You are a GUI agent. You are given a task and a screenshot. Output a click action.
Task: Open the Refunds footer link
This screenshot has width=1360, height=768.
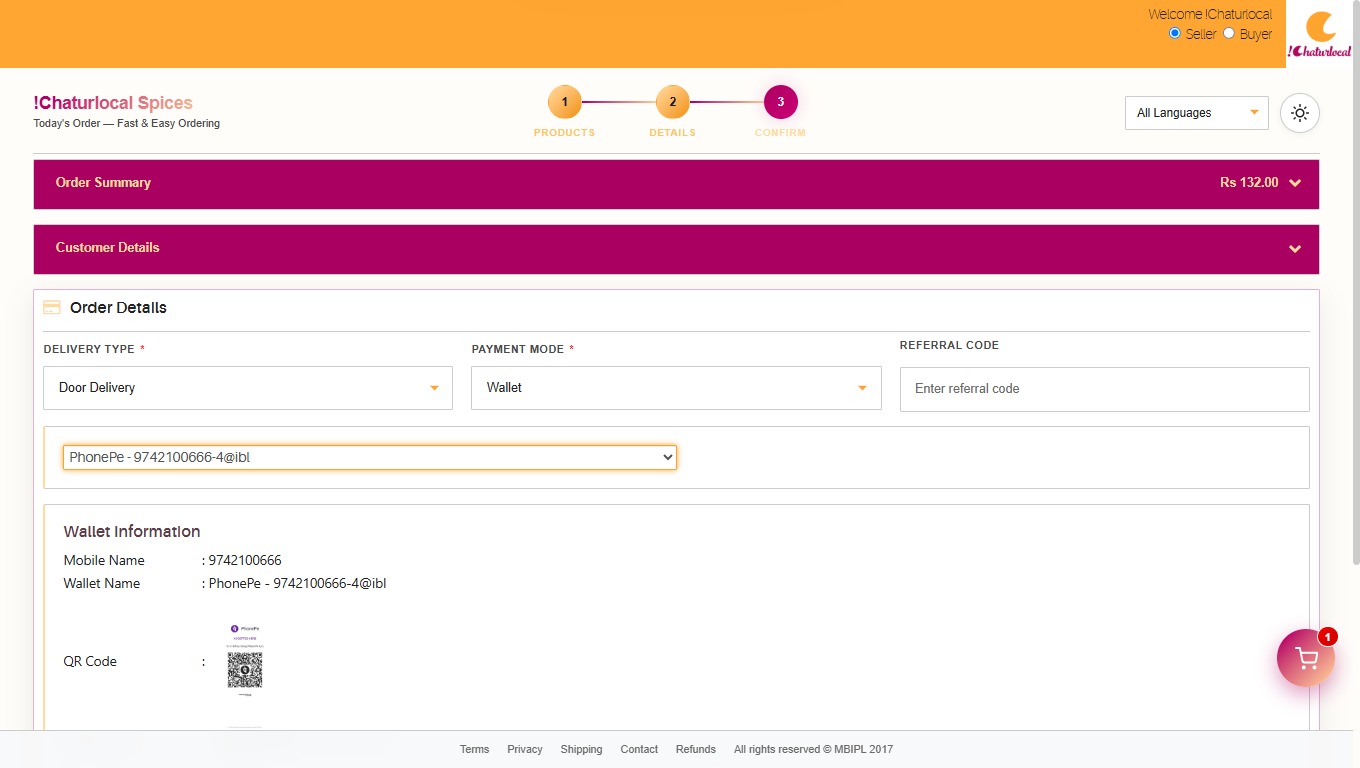(696, 749)
